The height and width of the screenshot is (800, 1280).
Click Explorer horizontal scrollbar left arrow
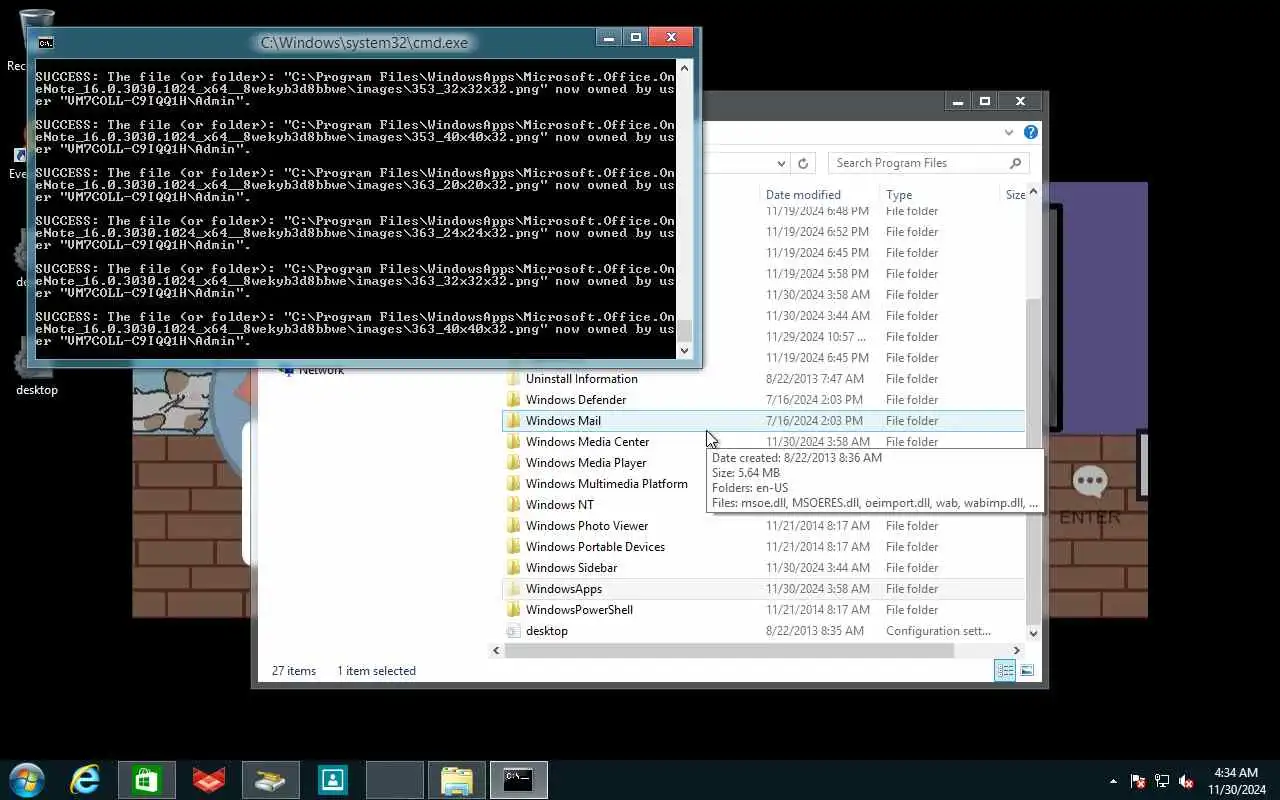pyautogui.click(x=496, y=650)
